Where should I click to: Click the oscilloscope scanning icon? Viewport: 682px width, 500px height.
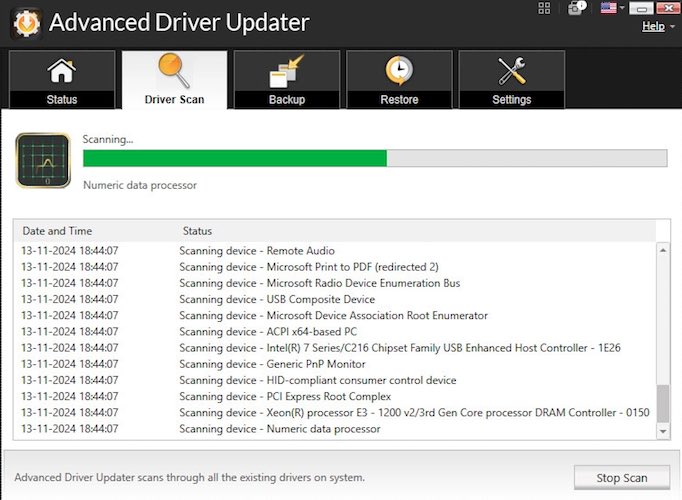click(43, 160)
